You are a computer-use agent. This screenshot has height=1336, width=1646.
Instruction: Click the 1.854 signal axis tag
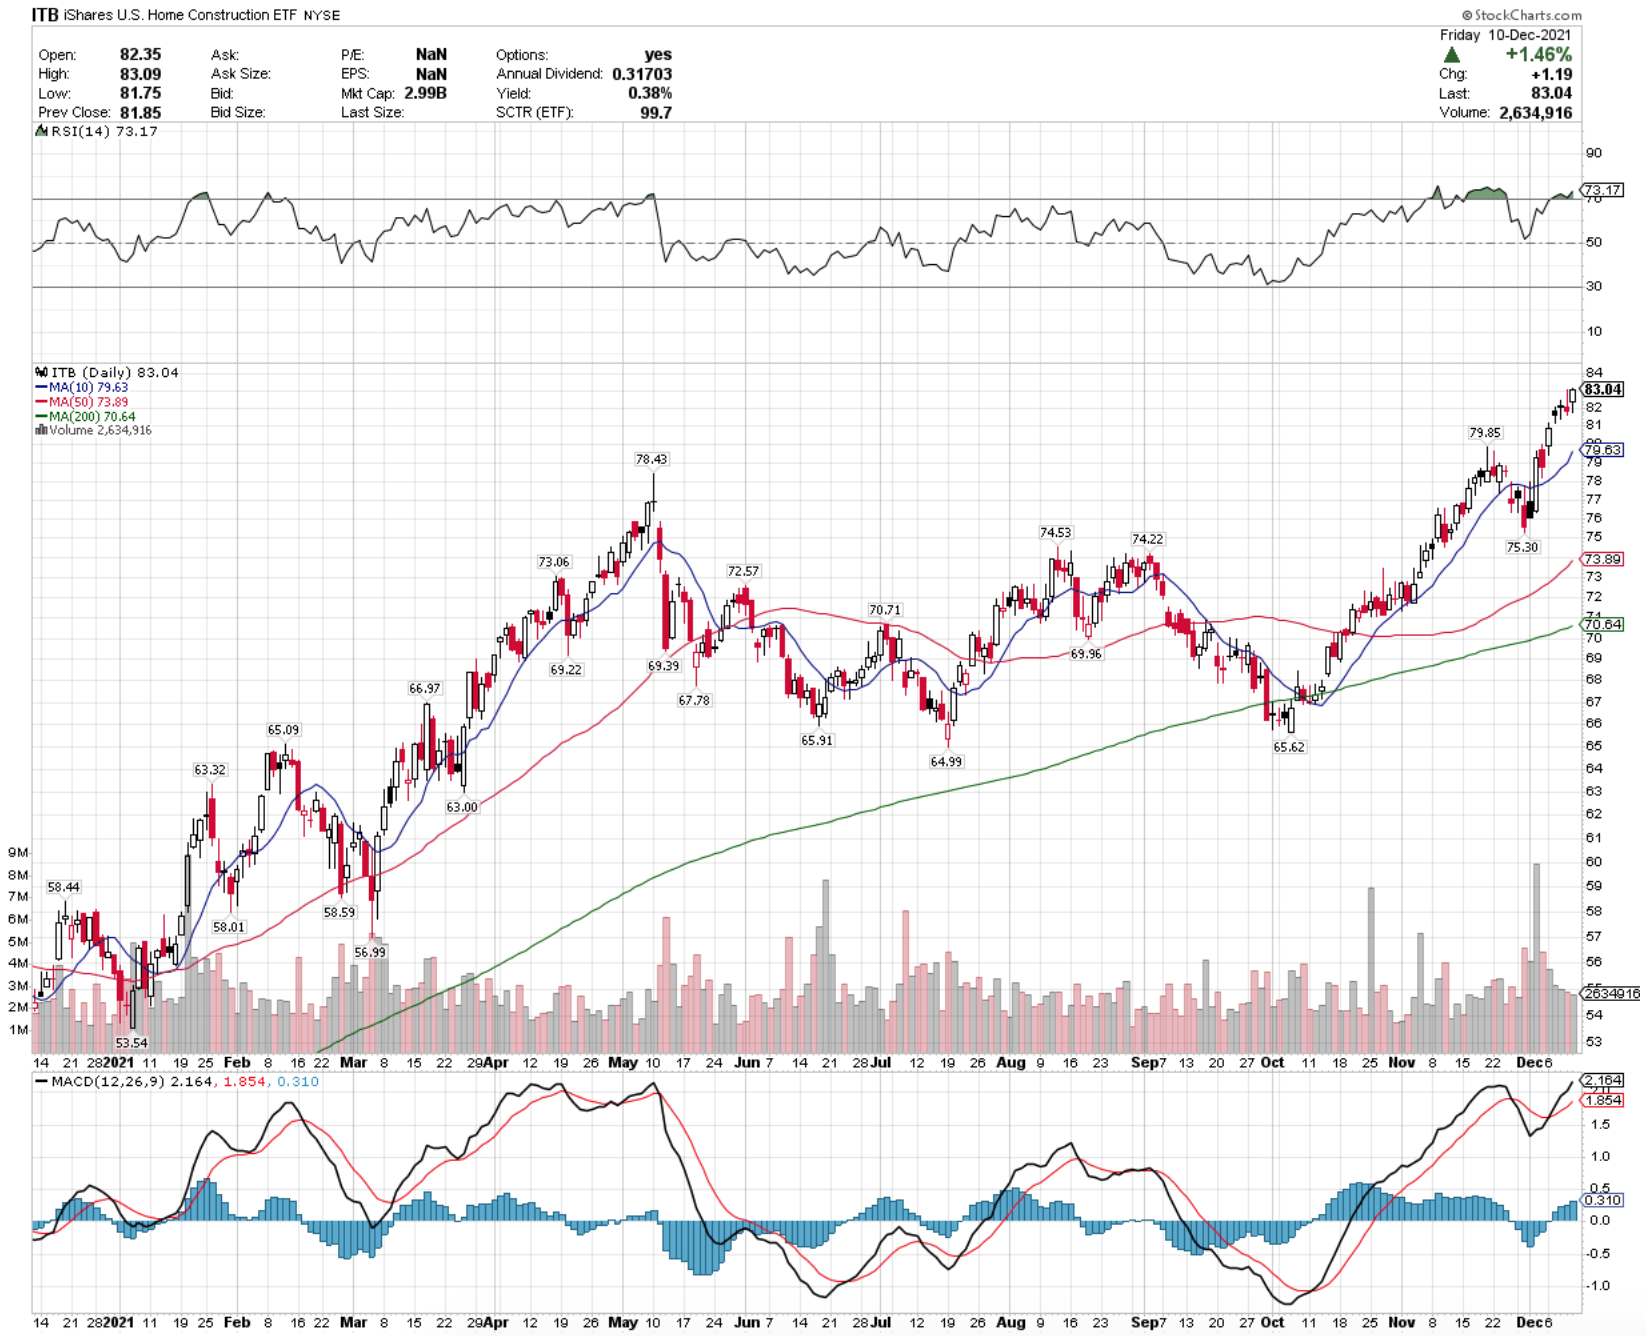coord(1602,1100)
